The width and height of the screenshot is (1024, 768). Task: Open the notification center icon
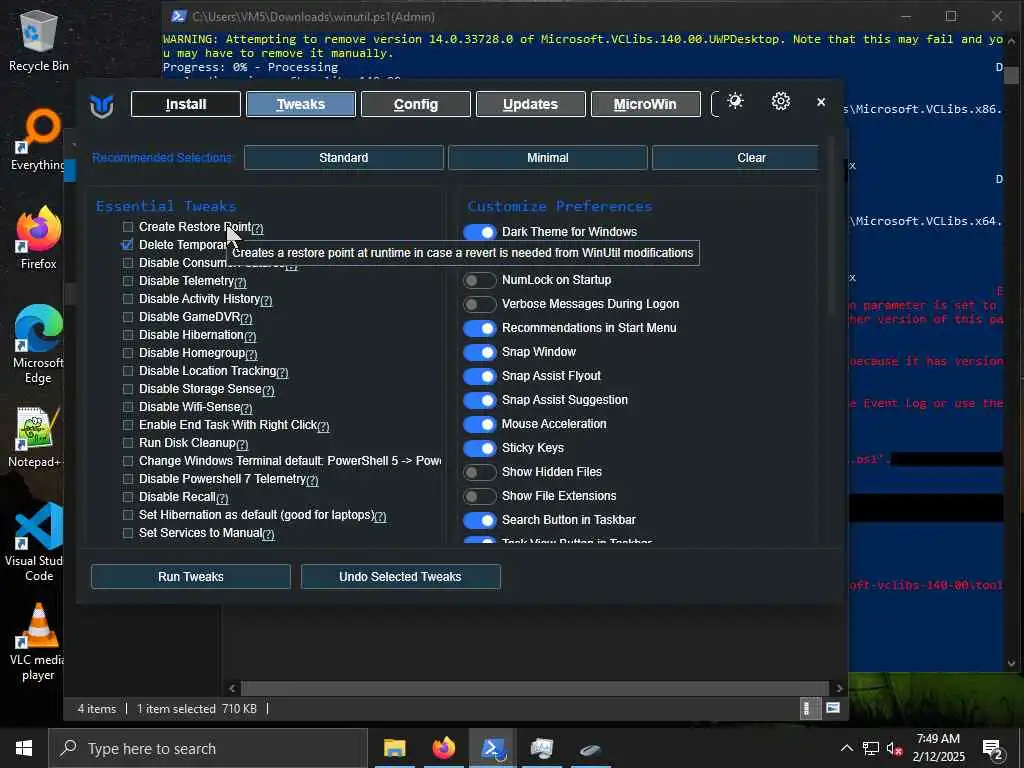pos(993,750)
